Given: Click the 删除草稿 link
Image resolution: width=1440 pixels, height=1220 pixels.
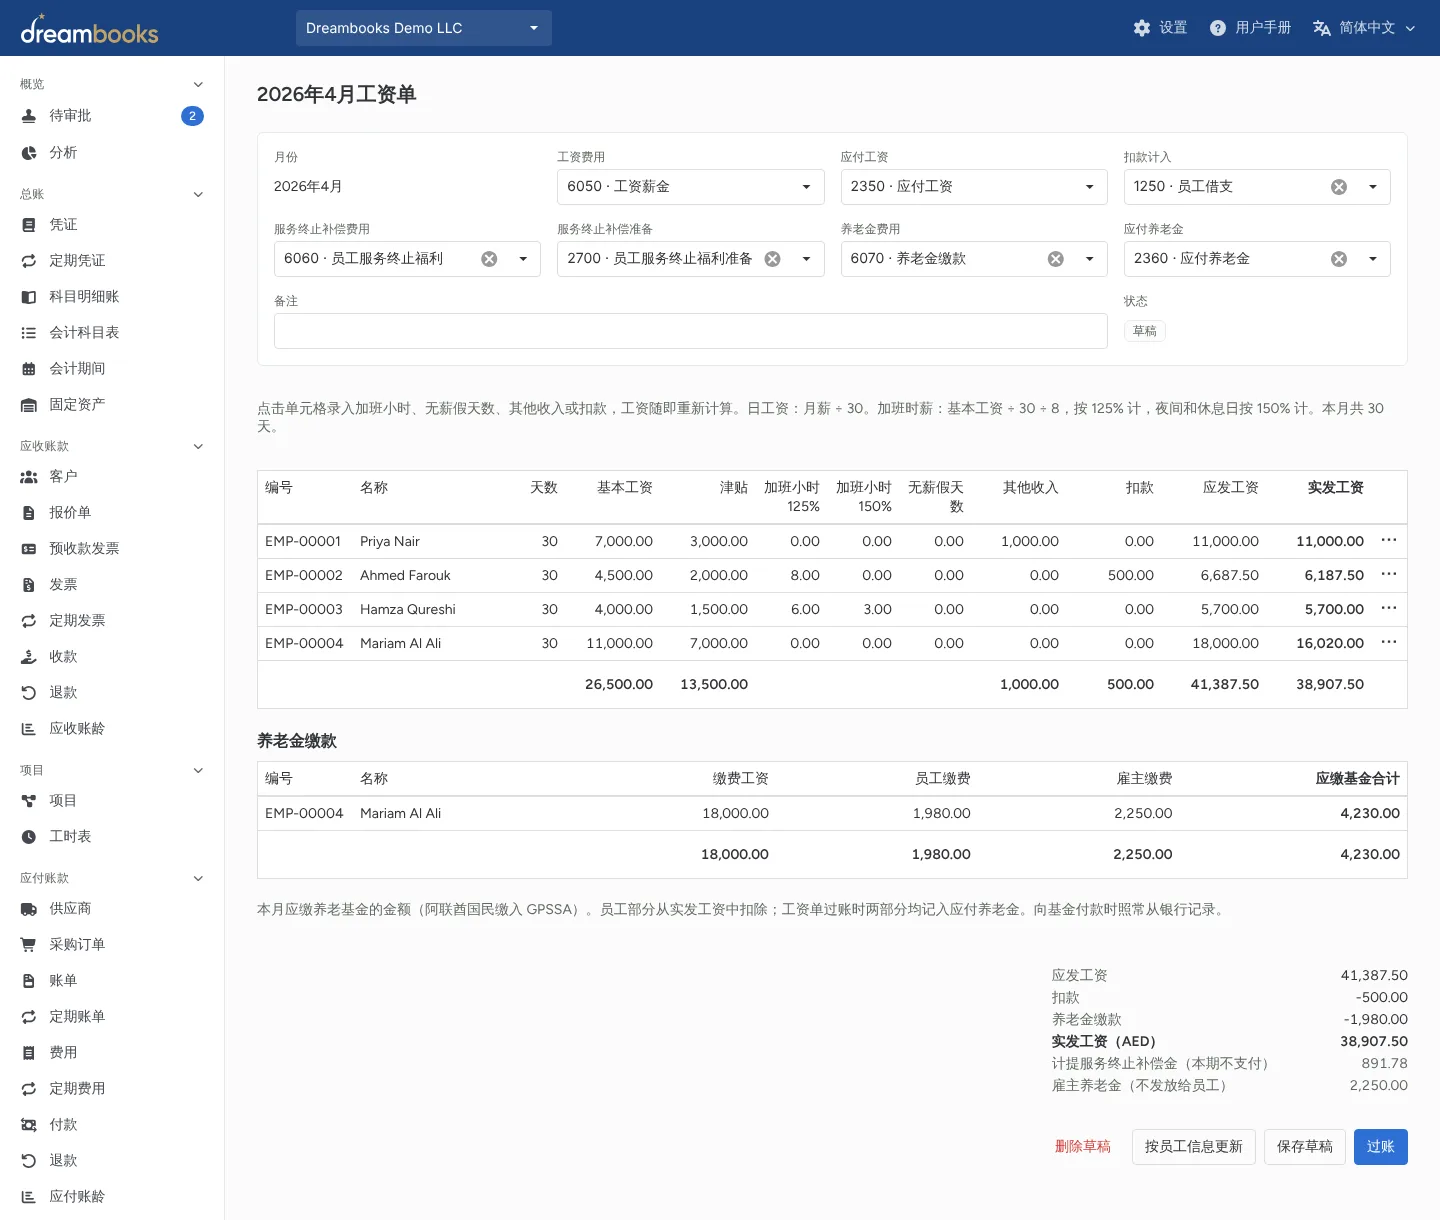Looking at the screenshot, I should [1083, 1147].
